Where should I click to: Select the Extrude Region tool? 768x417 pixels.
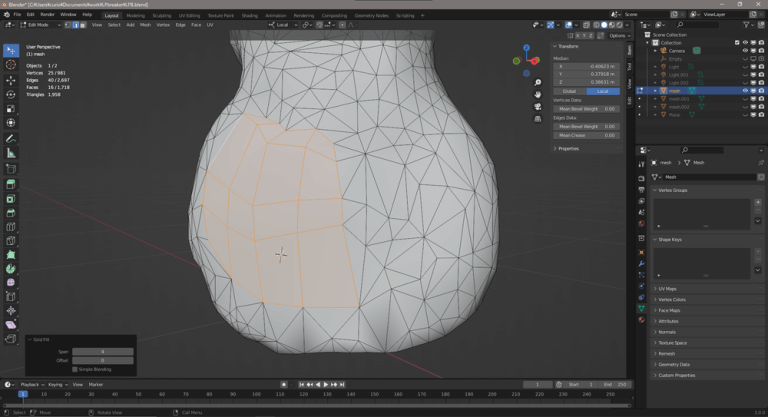(11, 184)
